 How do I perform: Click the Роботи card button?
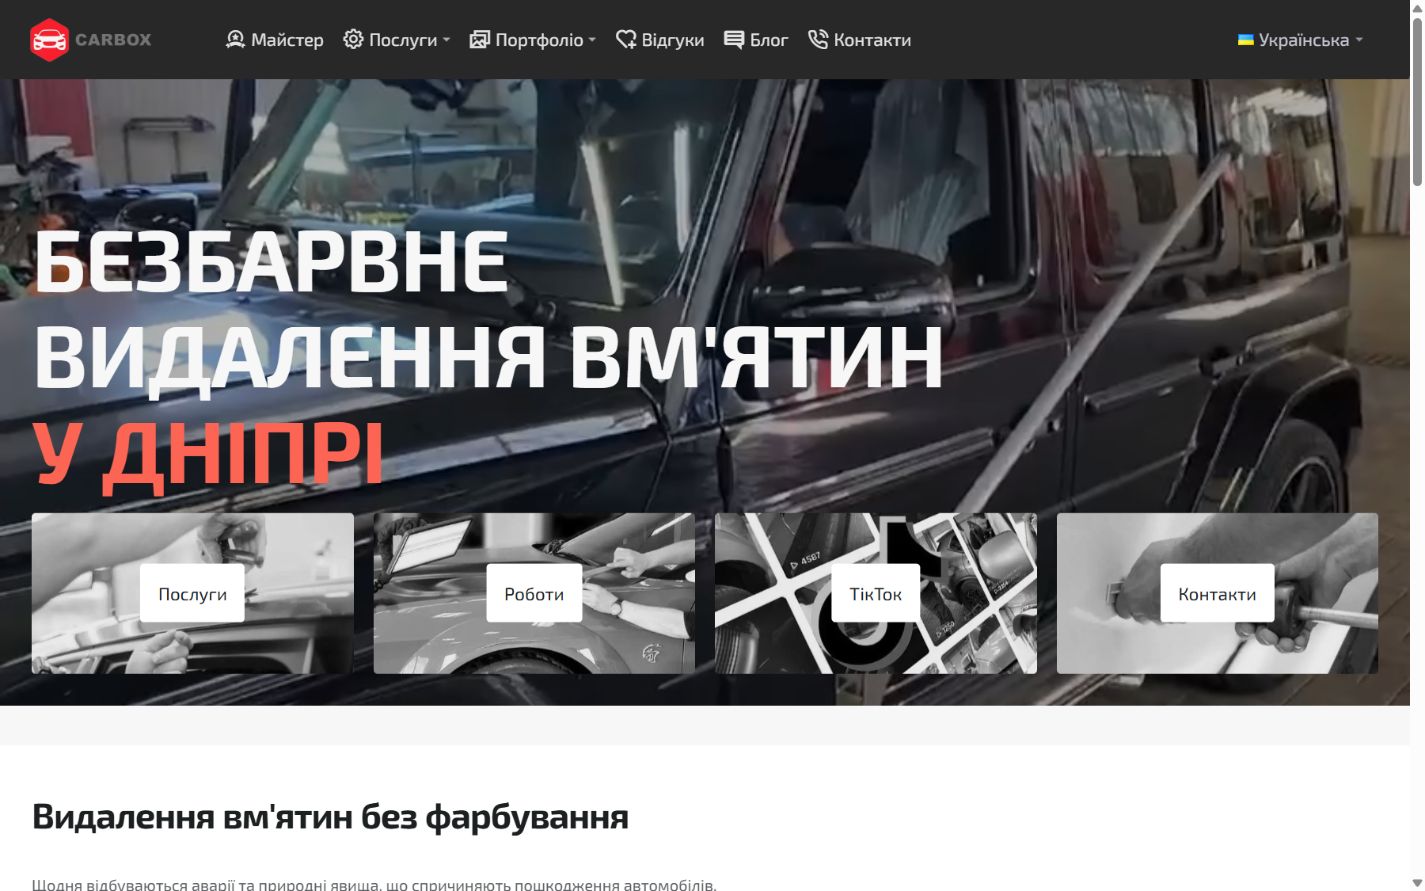coord(534,593)
